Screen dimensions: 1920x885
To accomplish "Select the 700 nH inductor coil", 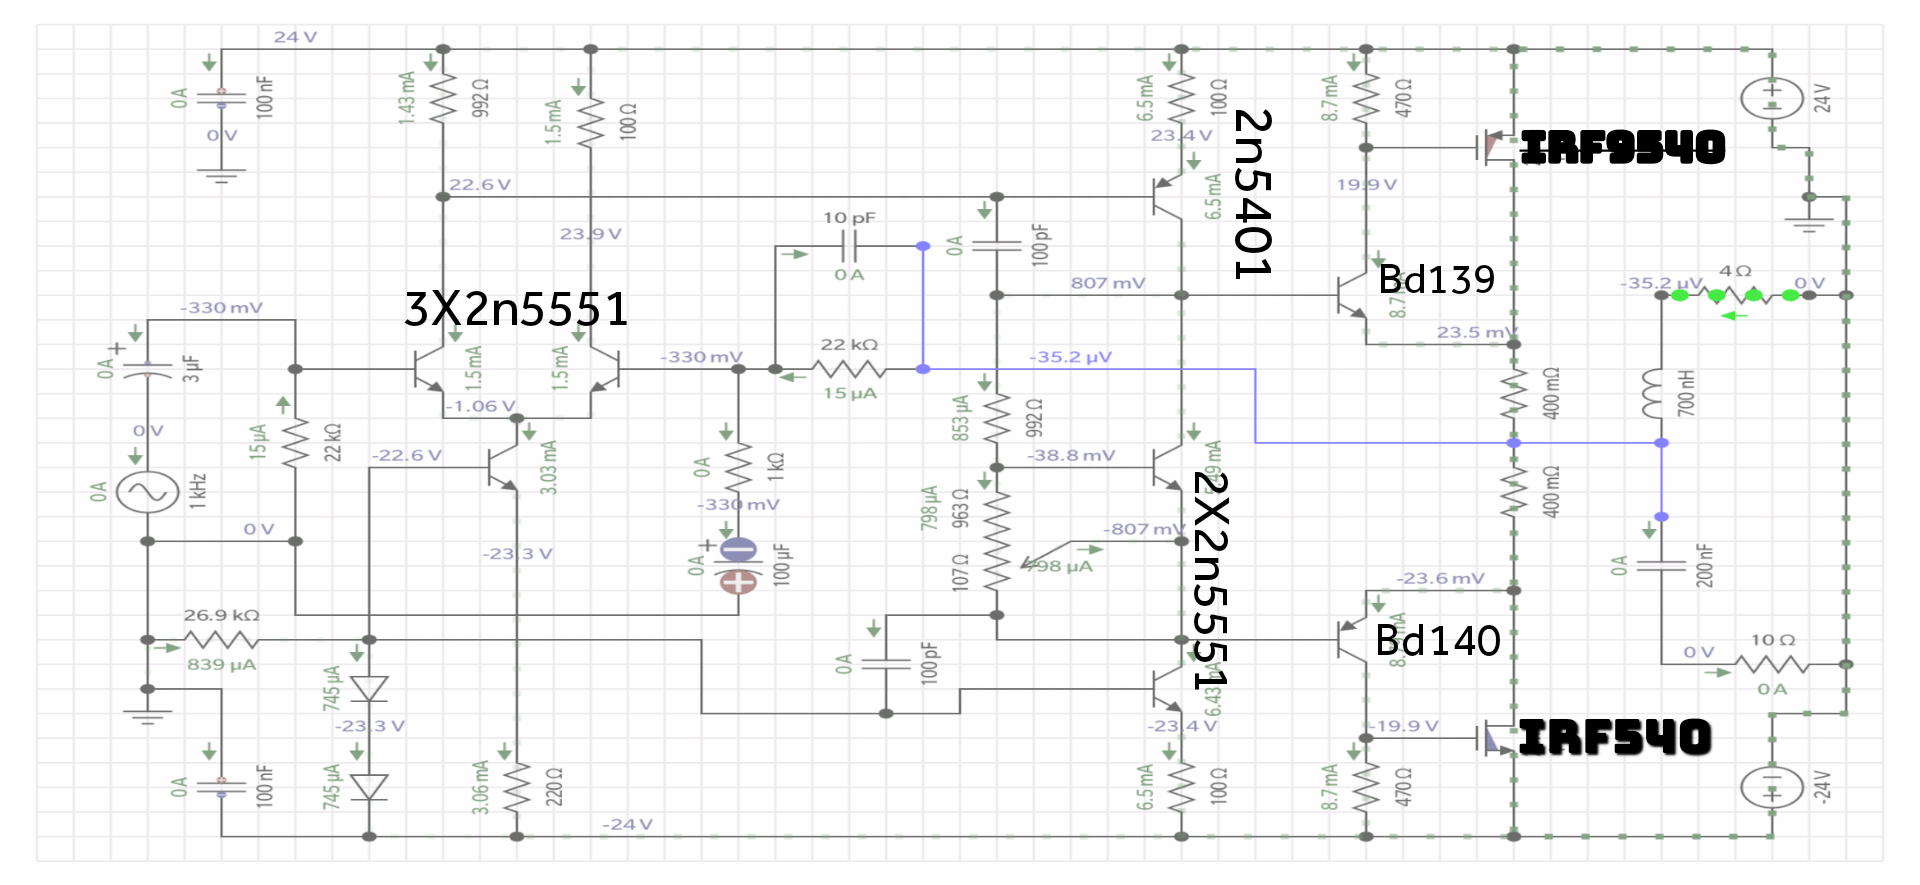I will click(x=1655, y=394).
